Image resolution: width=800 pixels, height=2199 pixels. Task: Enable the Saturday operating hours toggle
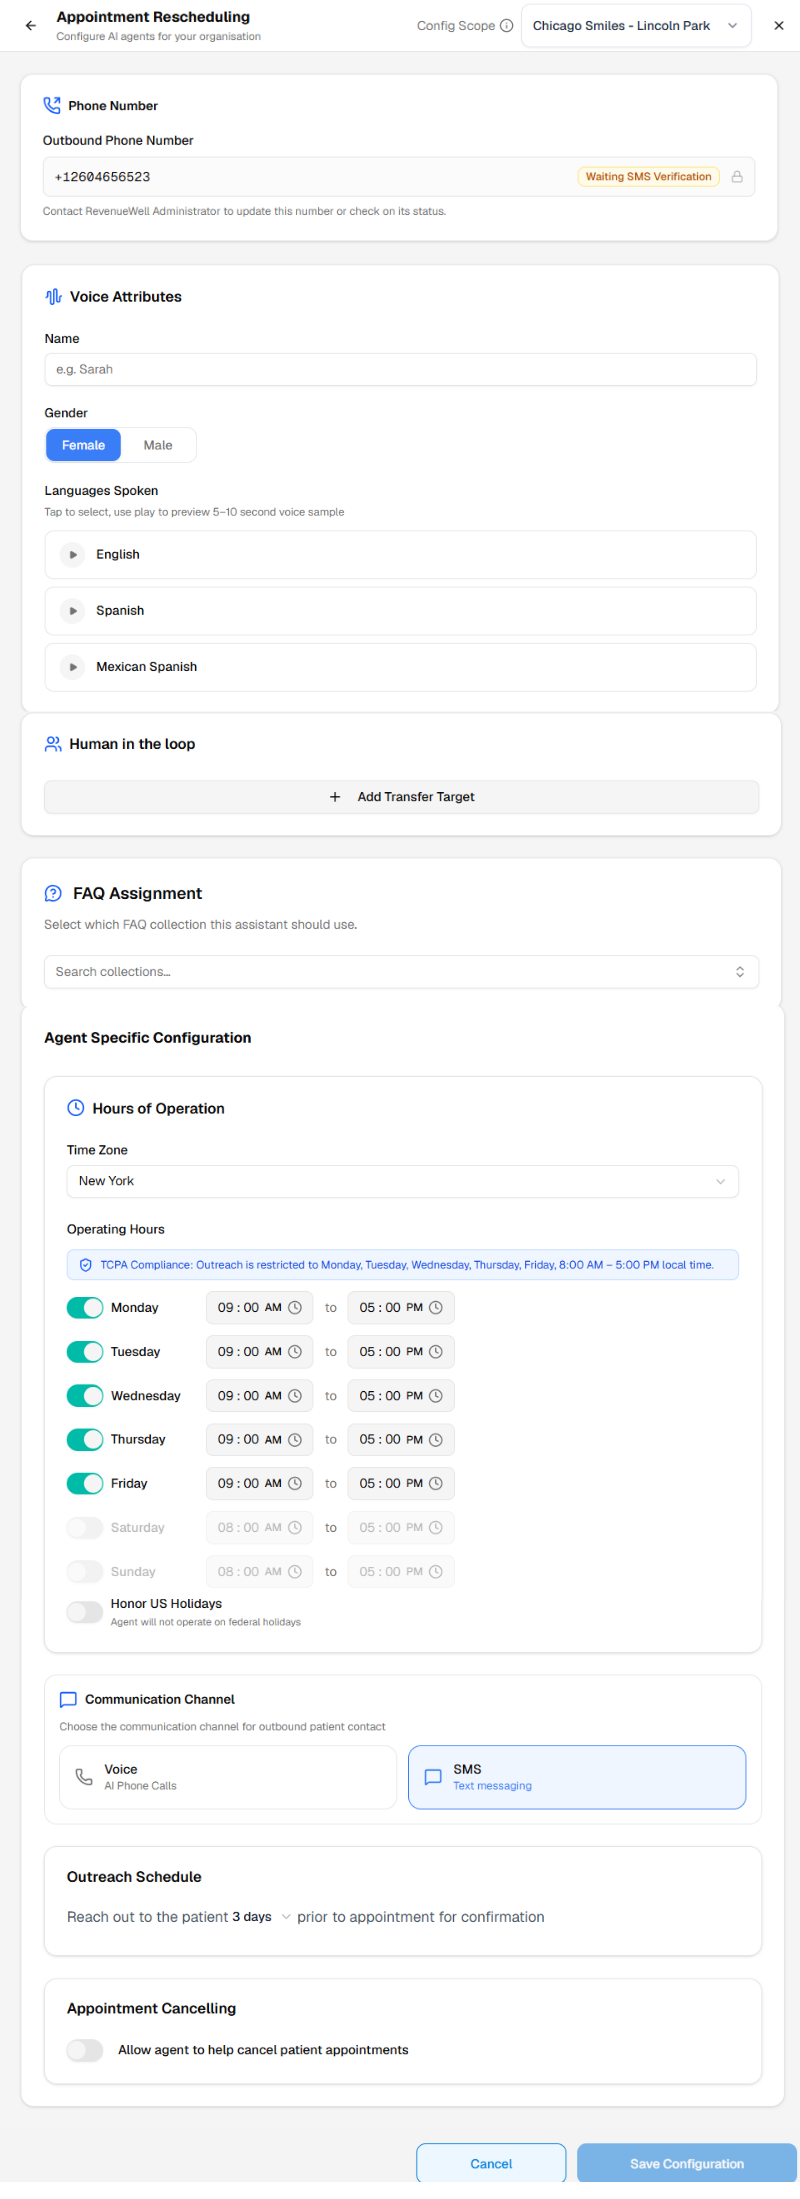pyautogui.click(x=85, y=1528)
